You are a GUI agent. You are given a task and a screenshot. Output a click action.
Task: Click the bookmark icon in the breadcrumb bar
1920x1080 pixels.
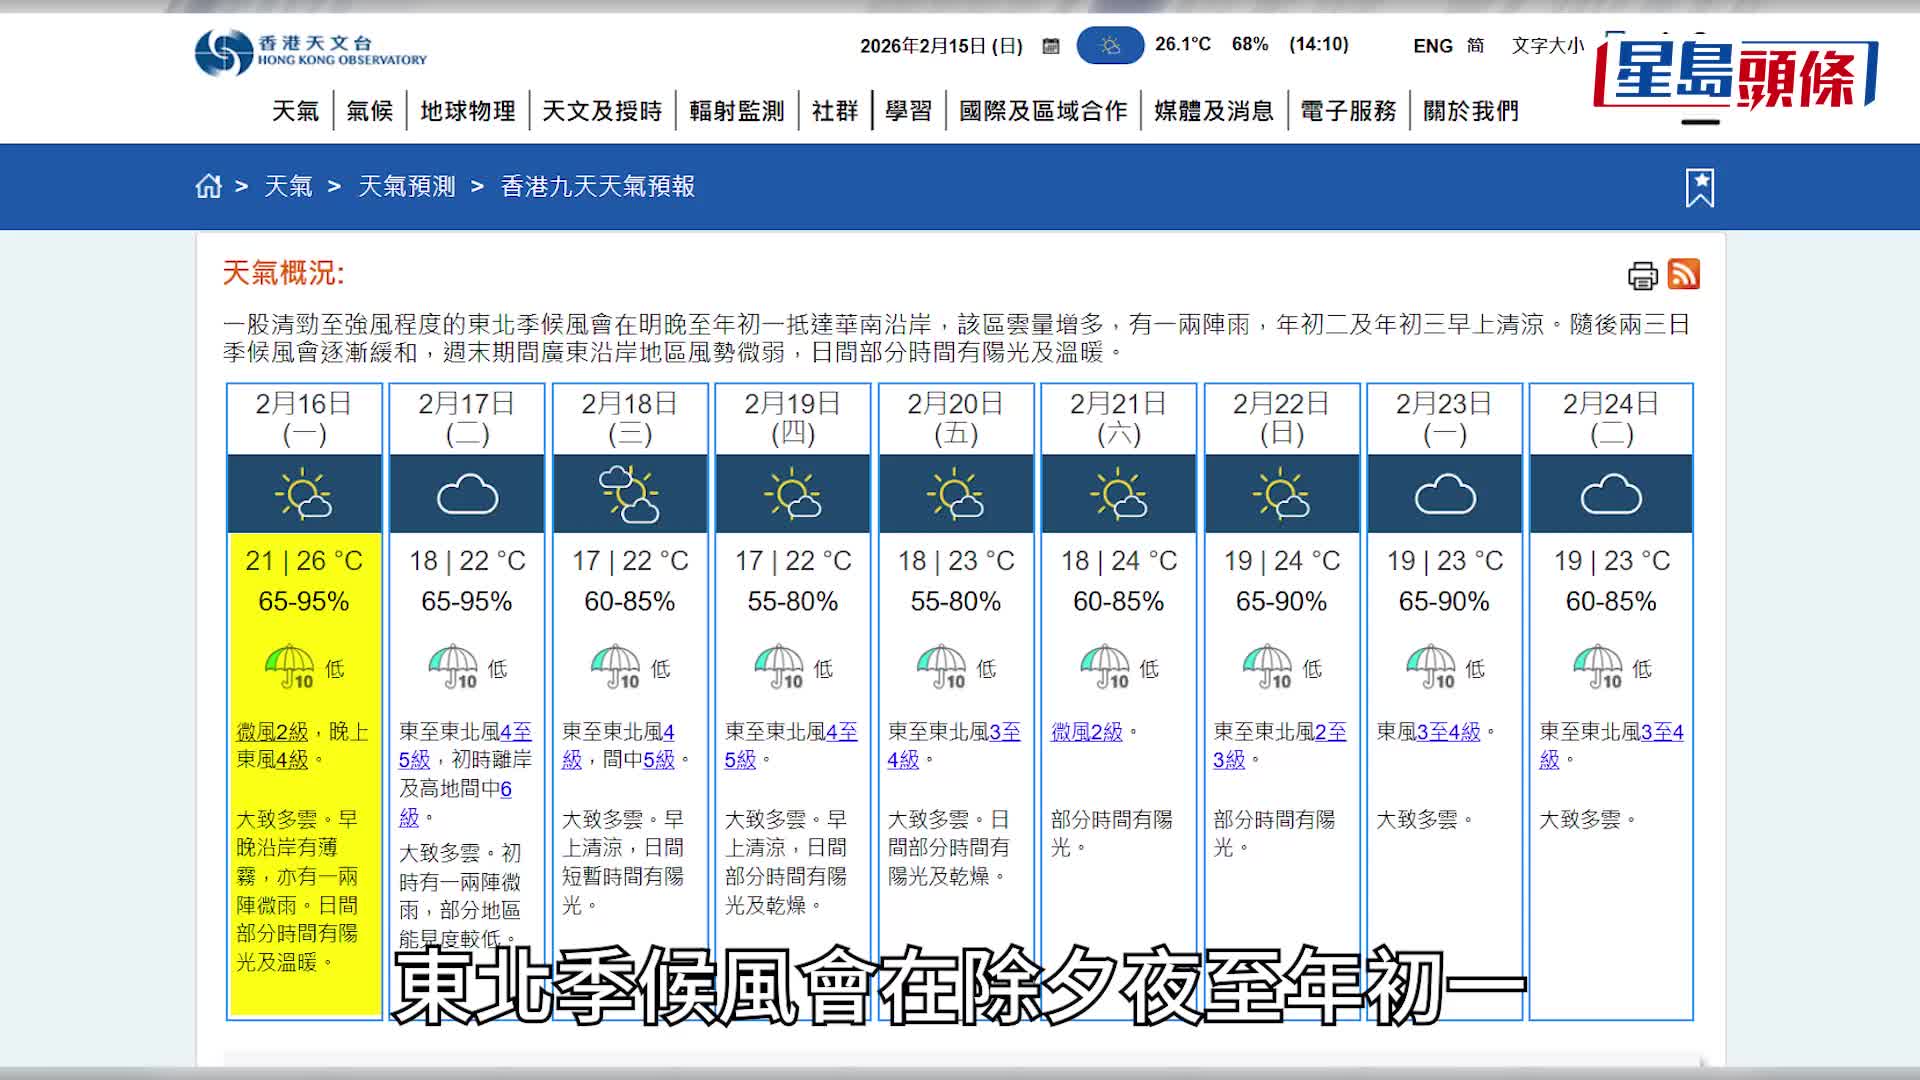[x=1702, y=186]
